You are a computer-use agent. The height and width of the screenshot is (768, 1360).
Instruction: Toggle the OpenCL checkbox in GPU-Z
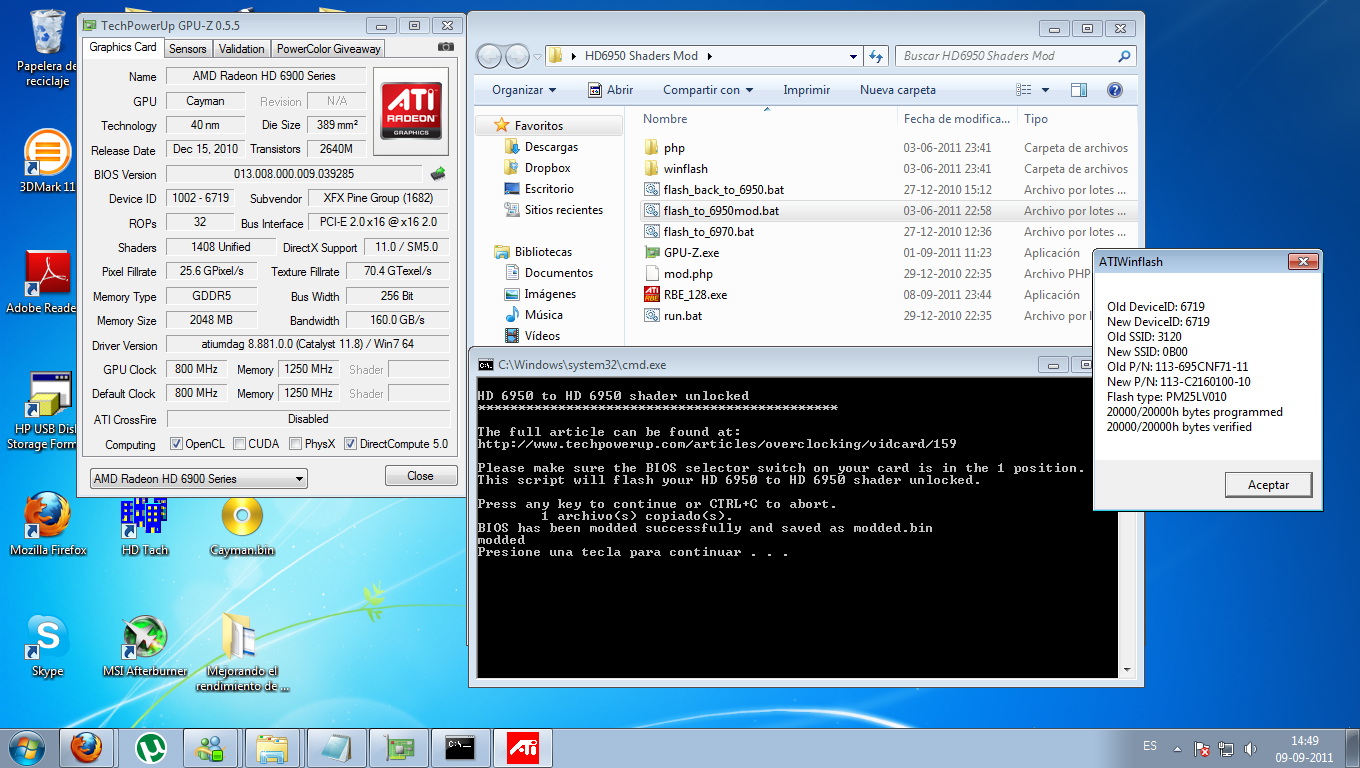coord(176,444)
